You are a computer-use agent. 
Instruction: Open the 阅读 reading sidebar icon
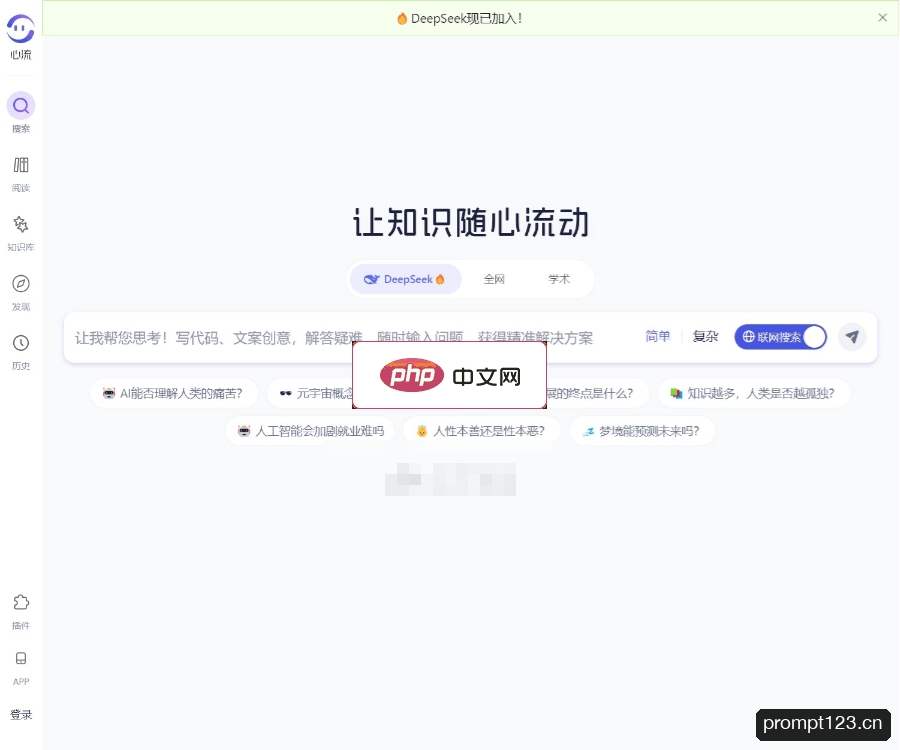coord(21,165)
